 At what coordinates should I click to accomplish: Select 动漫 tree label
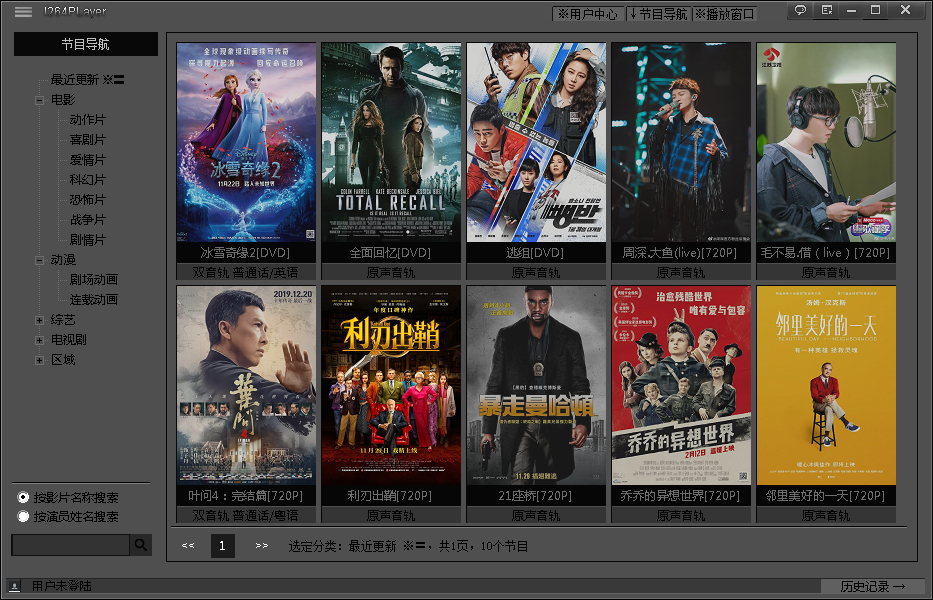pyautogui.click(x=63, y=260)
